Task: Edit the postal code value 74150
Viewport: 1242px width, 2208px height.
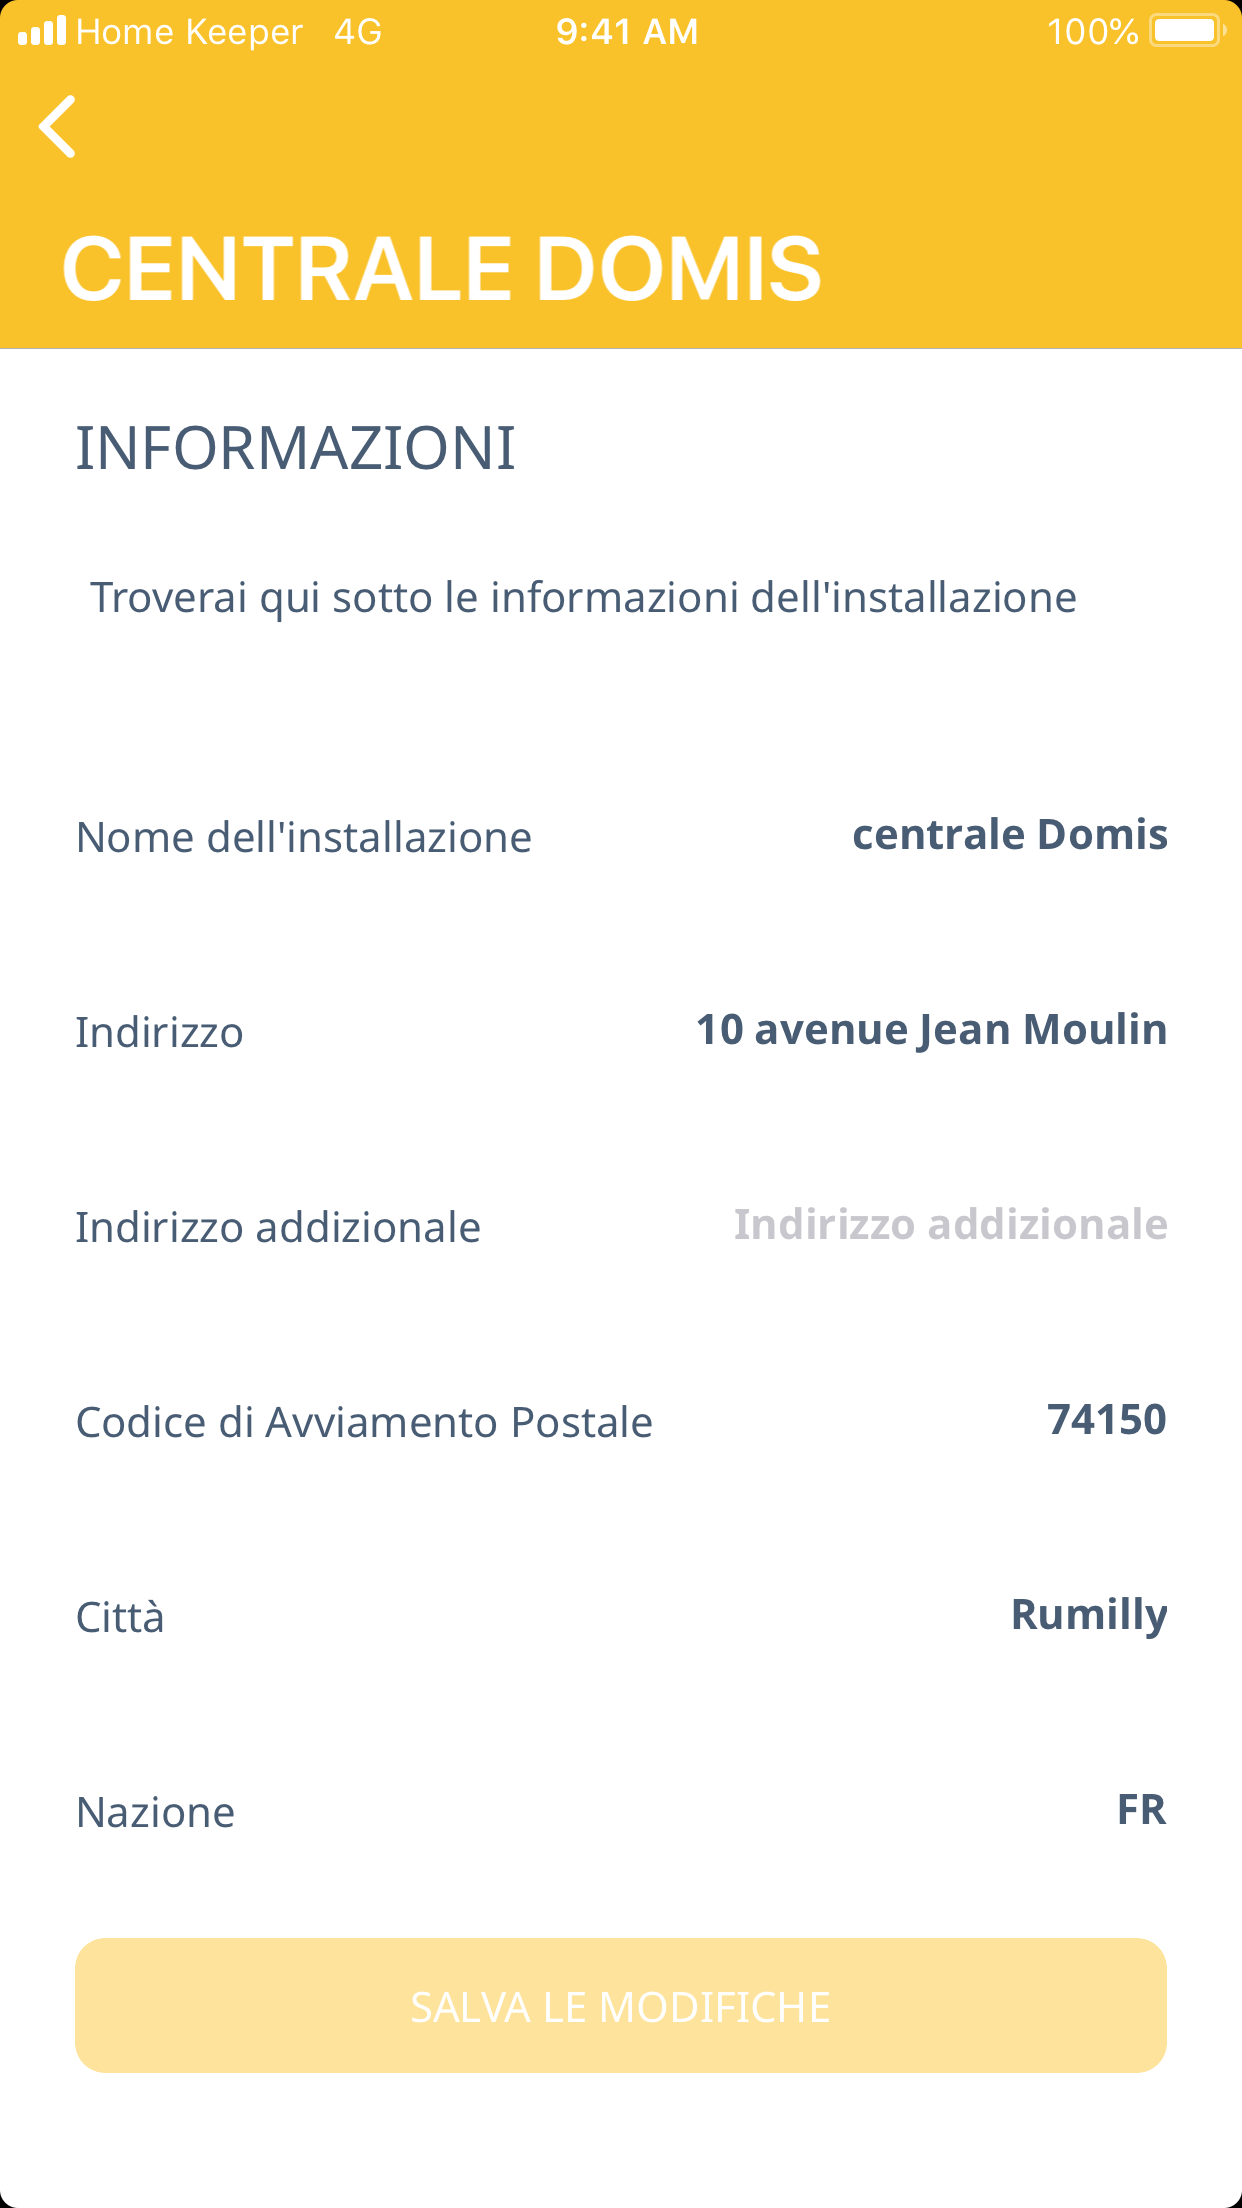Action: pyautogui.click(x=1106, y=1420)
